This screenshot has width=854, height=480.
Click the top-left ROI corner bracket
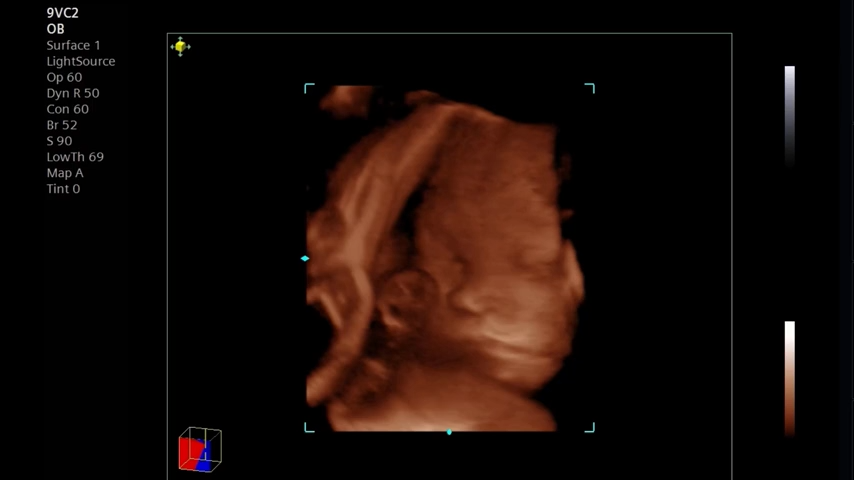pyautogui.click(x=309, y=88)
